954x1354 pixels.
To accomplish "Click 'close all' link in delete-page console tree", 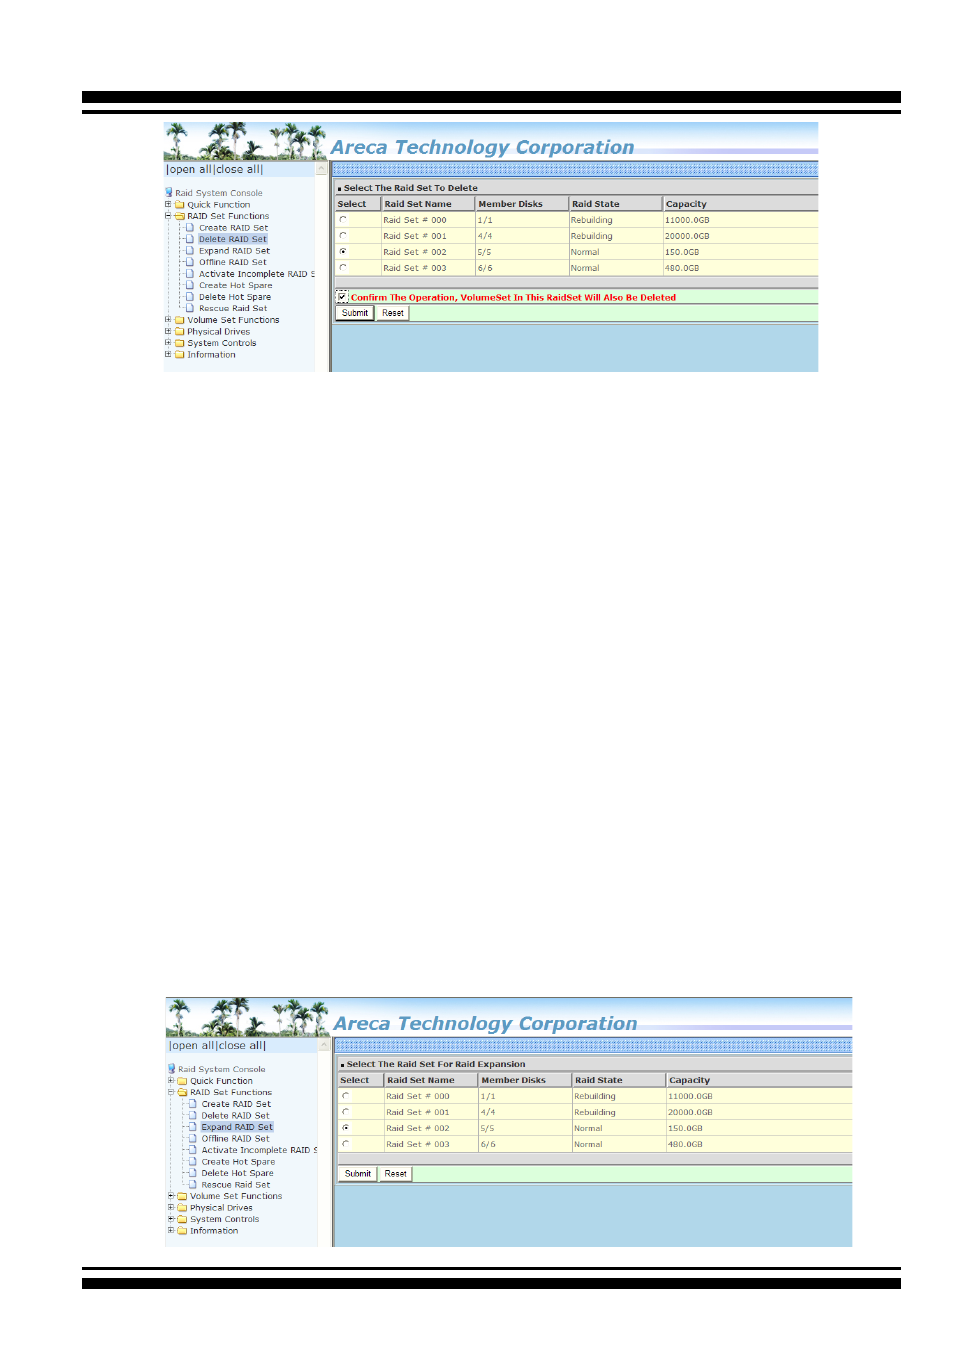I will click(238, 170).
